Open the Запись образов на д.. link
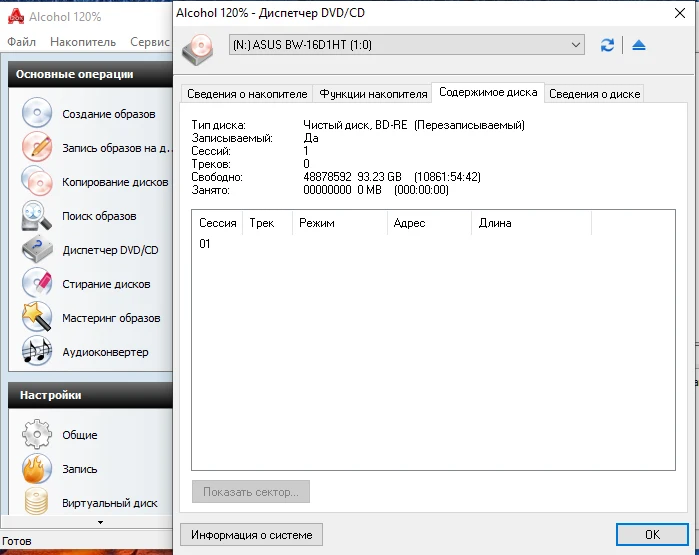The height and width of the screenshot is (555, 699). click(x=117, y=148)
